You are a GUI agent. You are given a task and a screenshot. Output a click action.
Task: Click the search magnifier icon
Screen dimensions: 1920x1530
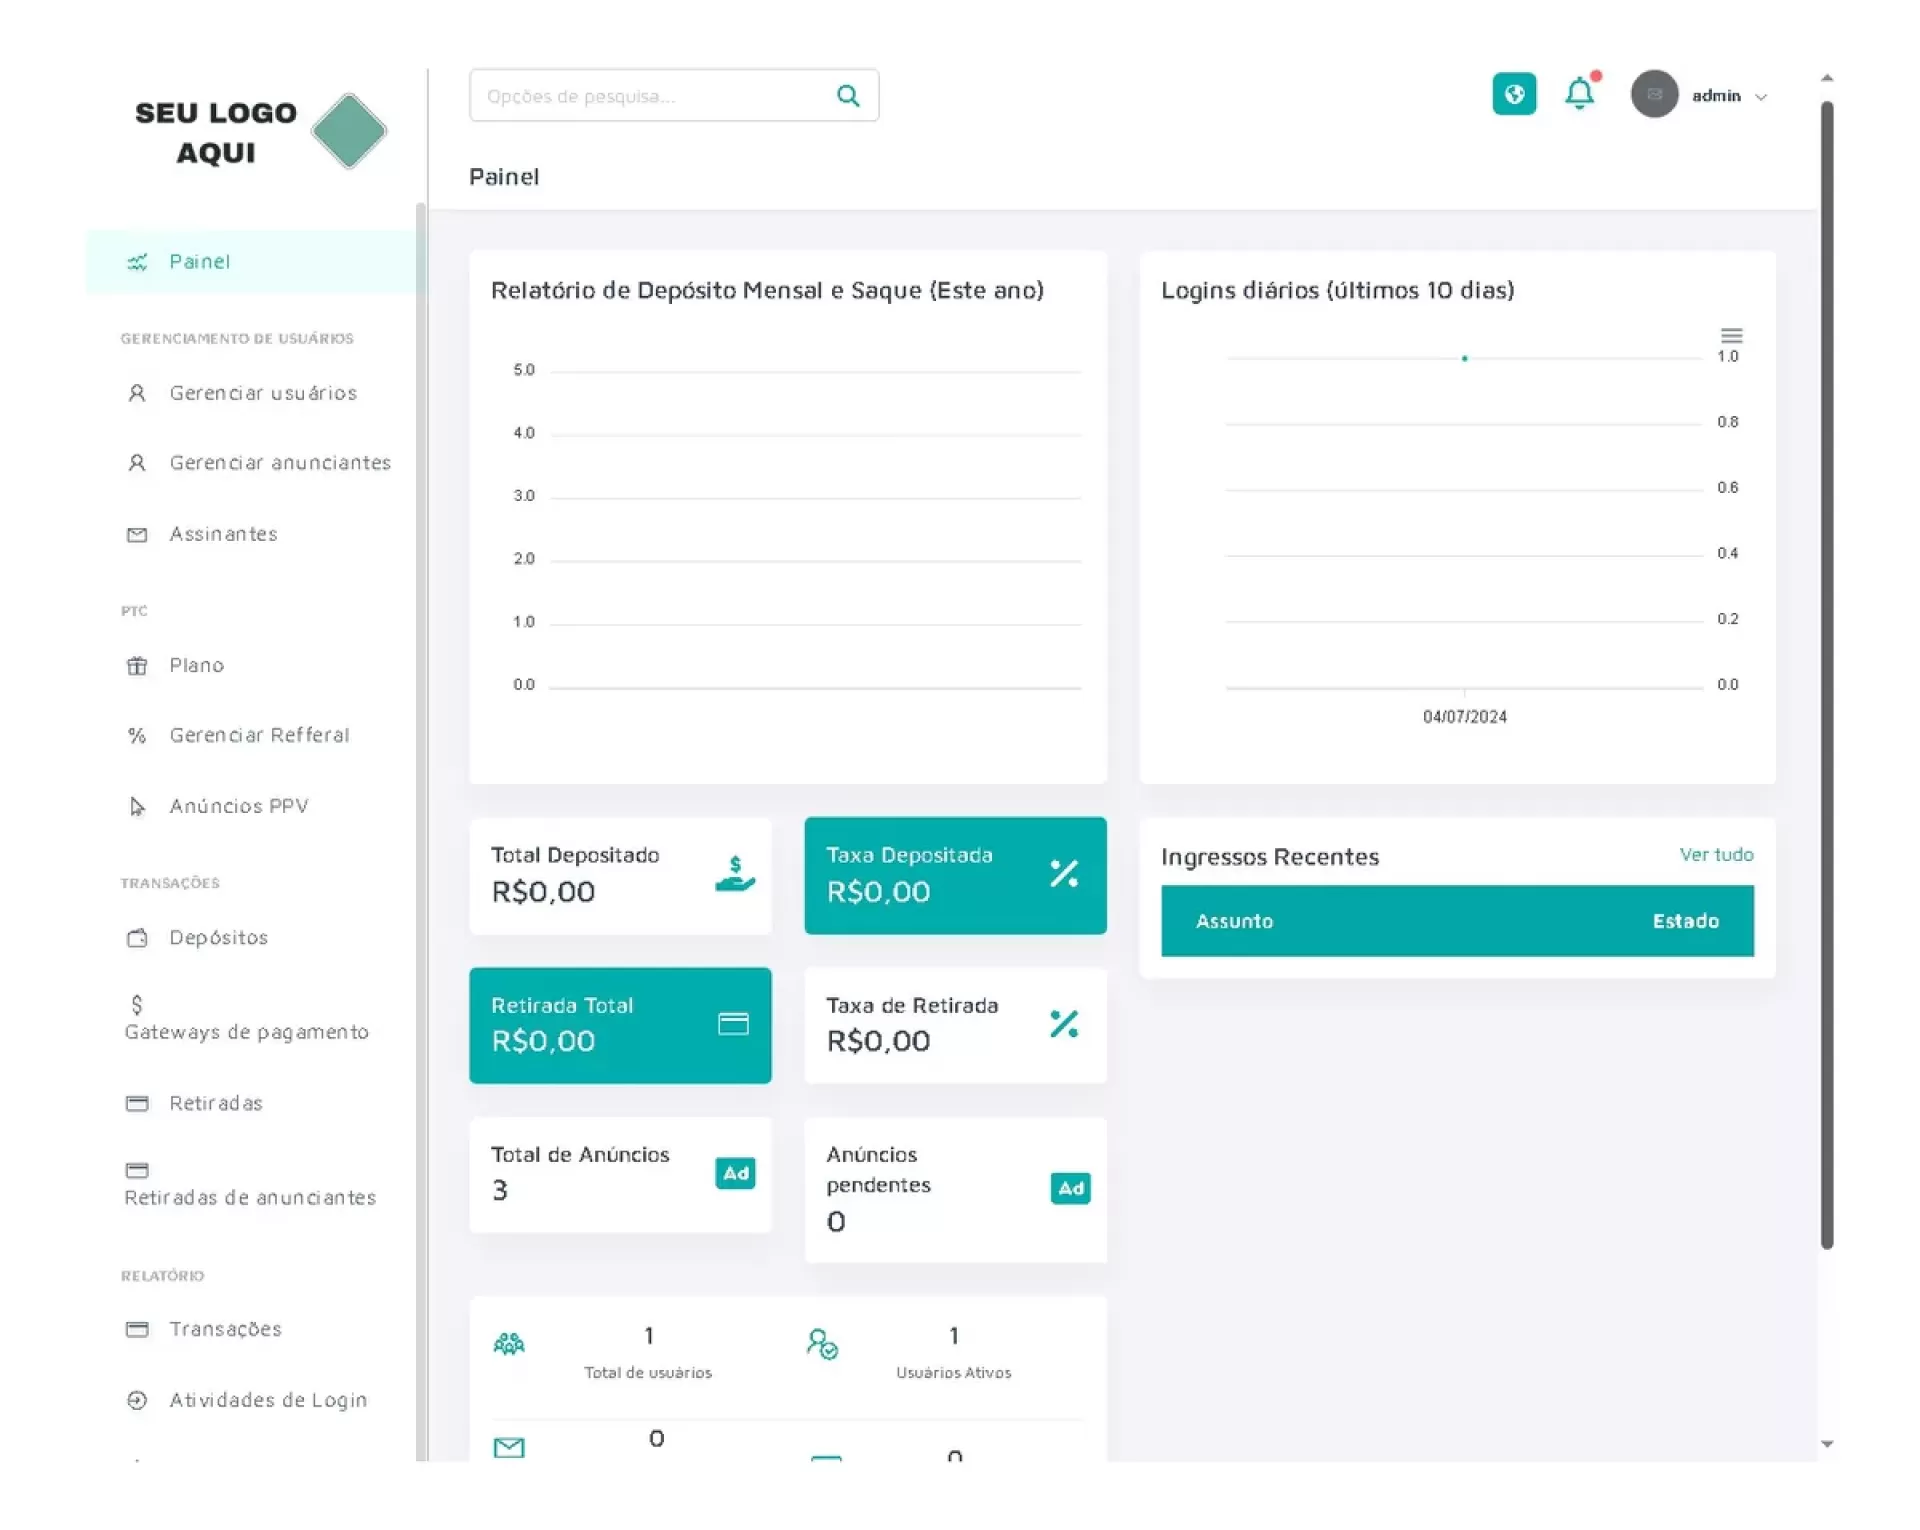(x=847, y=96)
